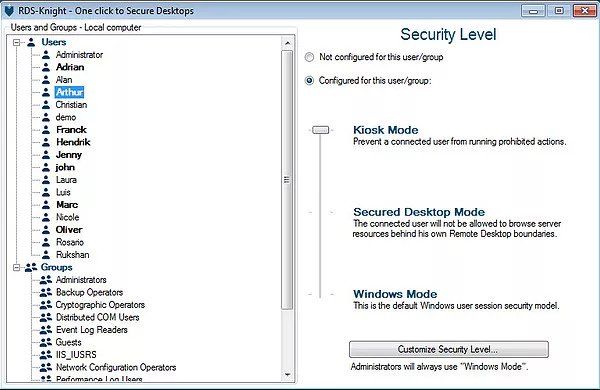Click the user icon beside Christian

[46, 104]
